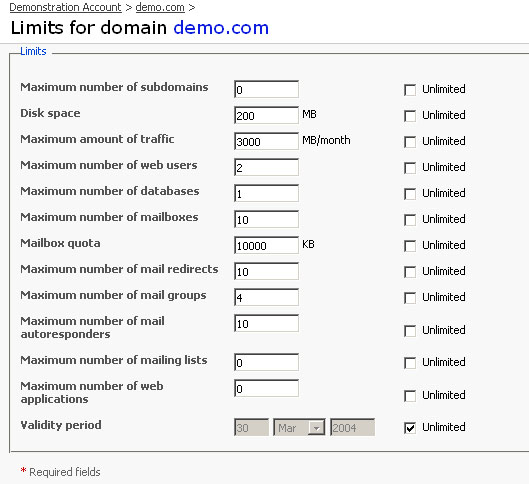Click the blue demo.com domain title
Screen dimensions: 529x484
221,28
